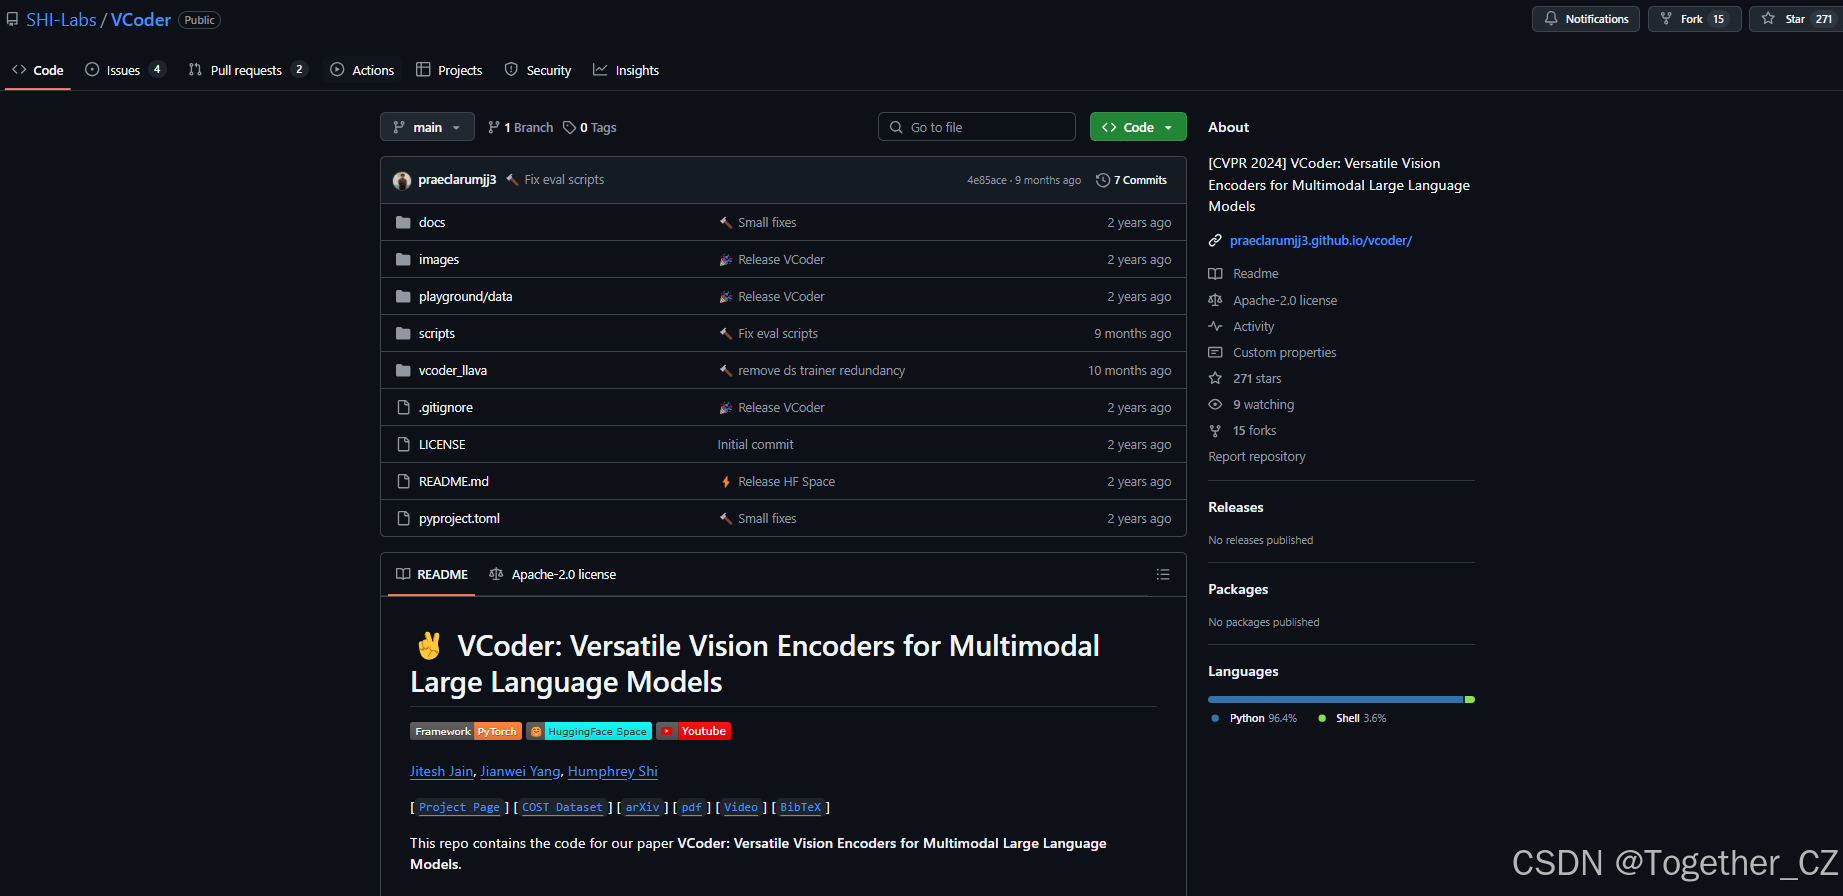Select the README tab in file viewer
Image resolution: width=1843 pixels, height=896 pixels.
coord(432,574)
